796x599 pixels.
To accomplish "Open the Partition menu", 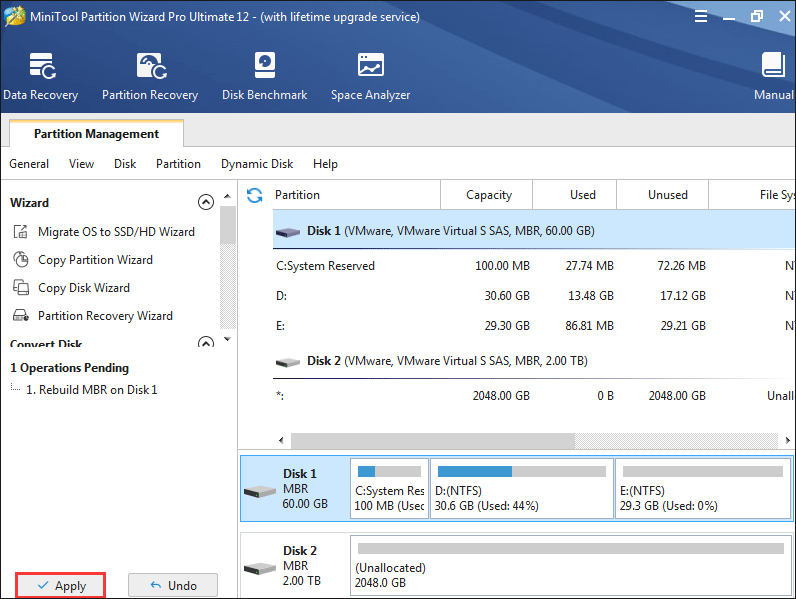I will tap(178, 164).
